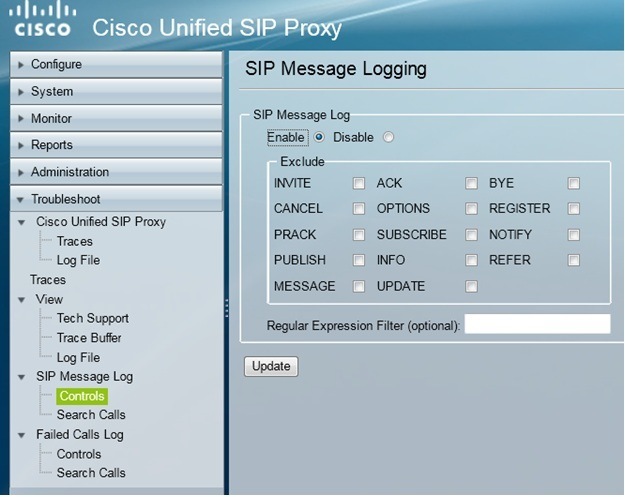Screen dimensions: 625x497
Task: Collapse the Failed Calls Log tree node arrow
Action: tap(22, 435)
